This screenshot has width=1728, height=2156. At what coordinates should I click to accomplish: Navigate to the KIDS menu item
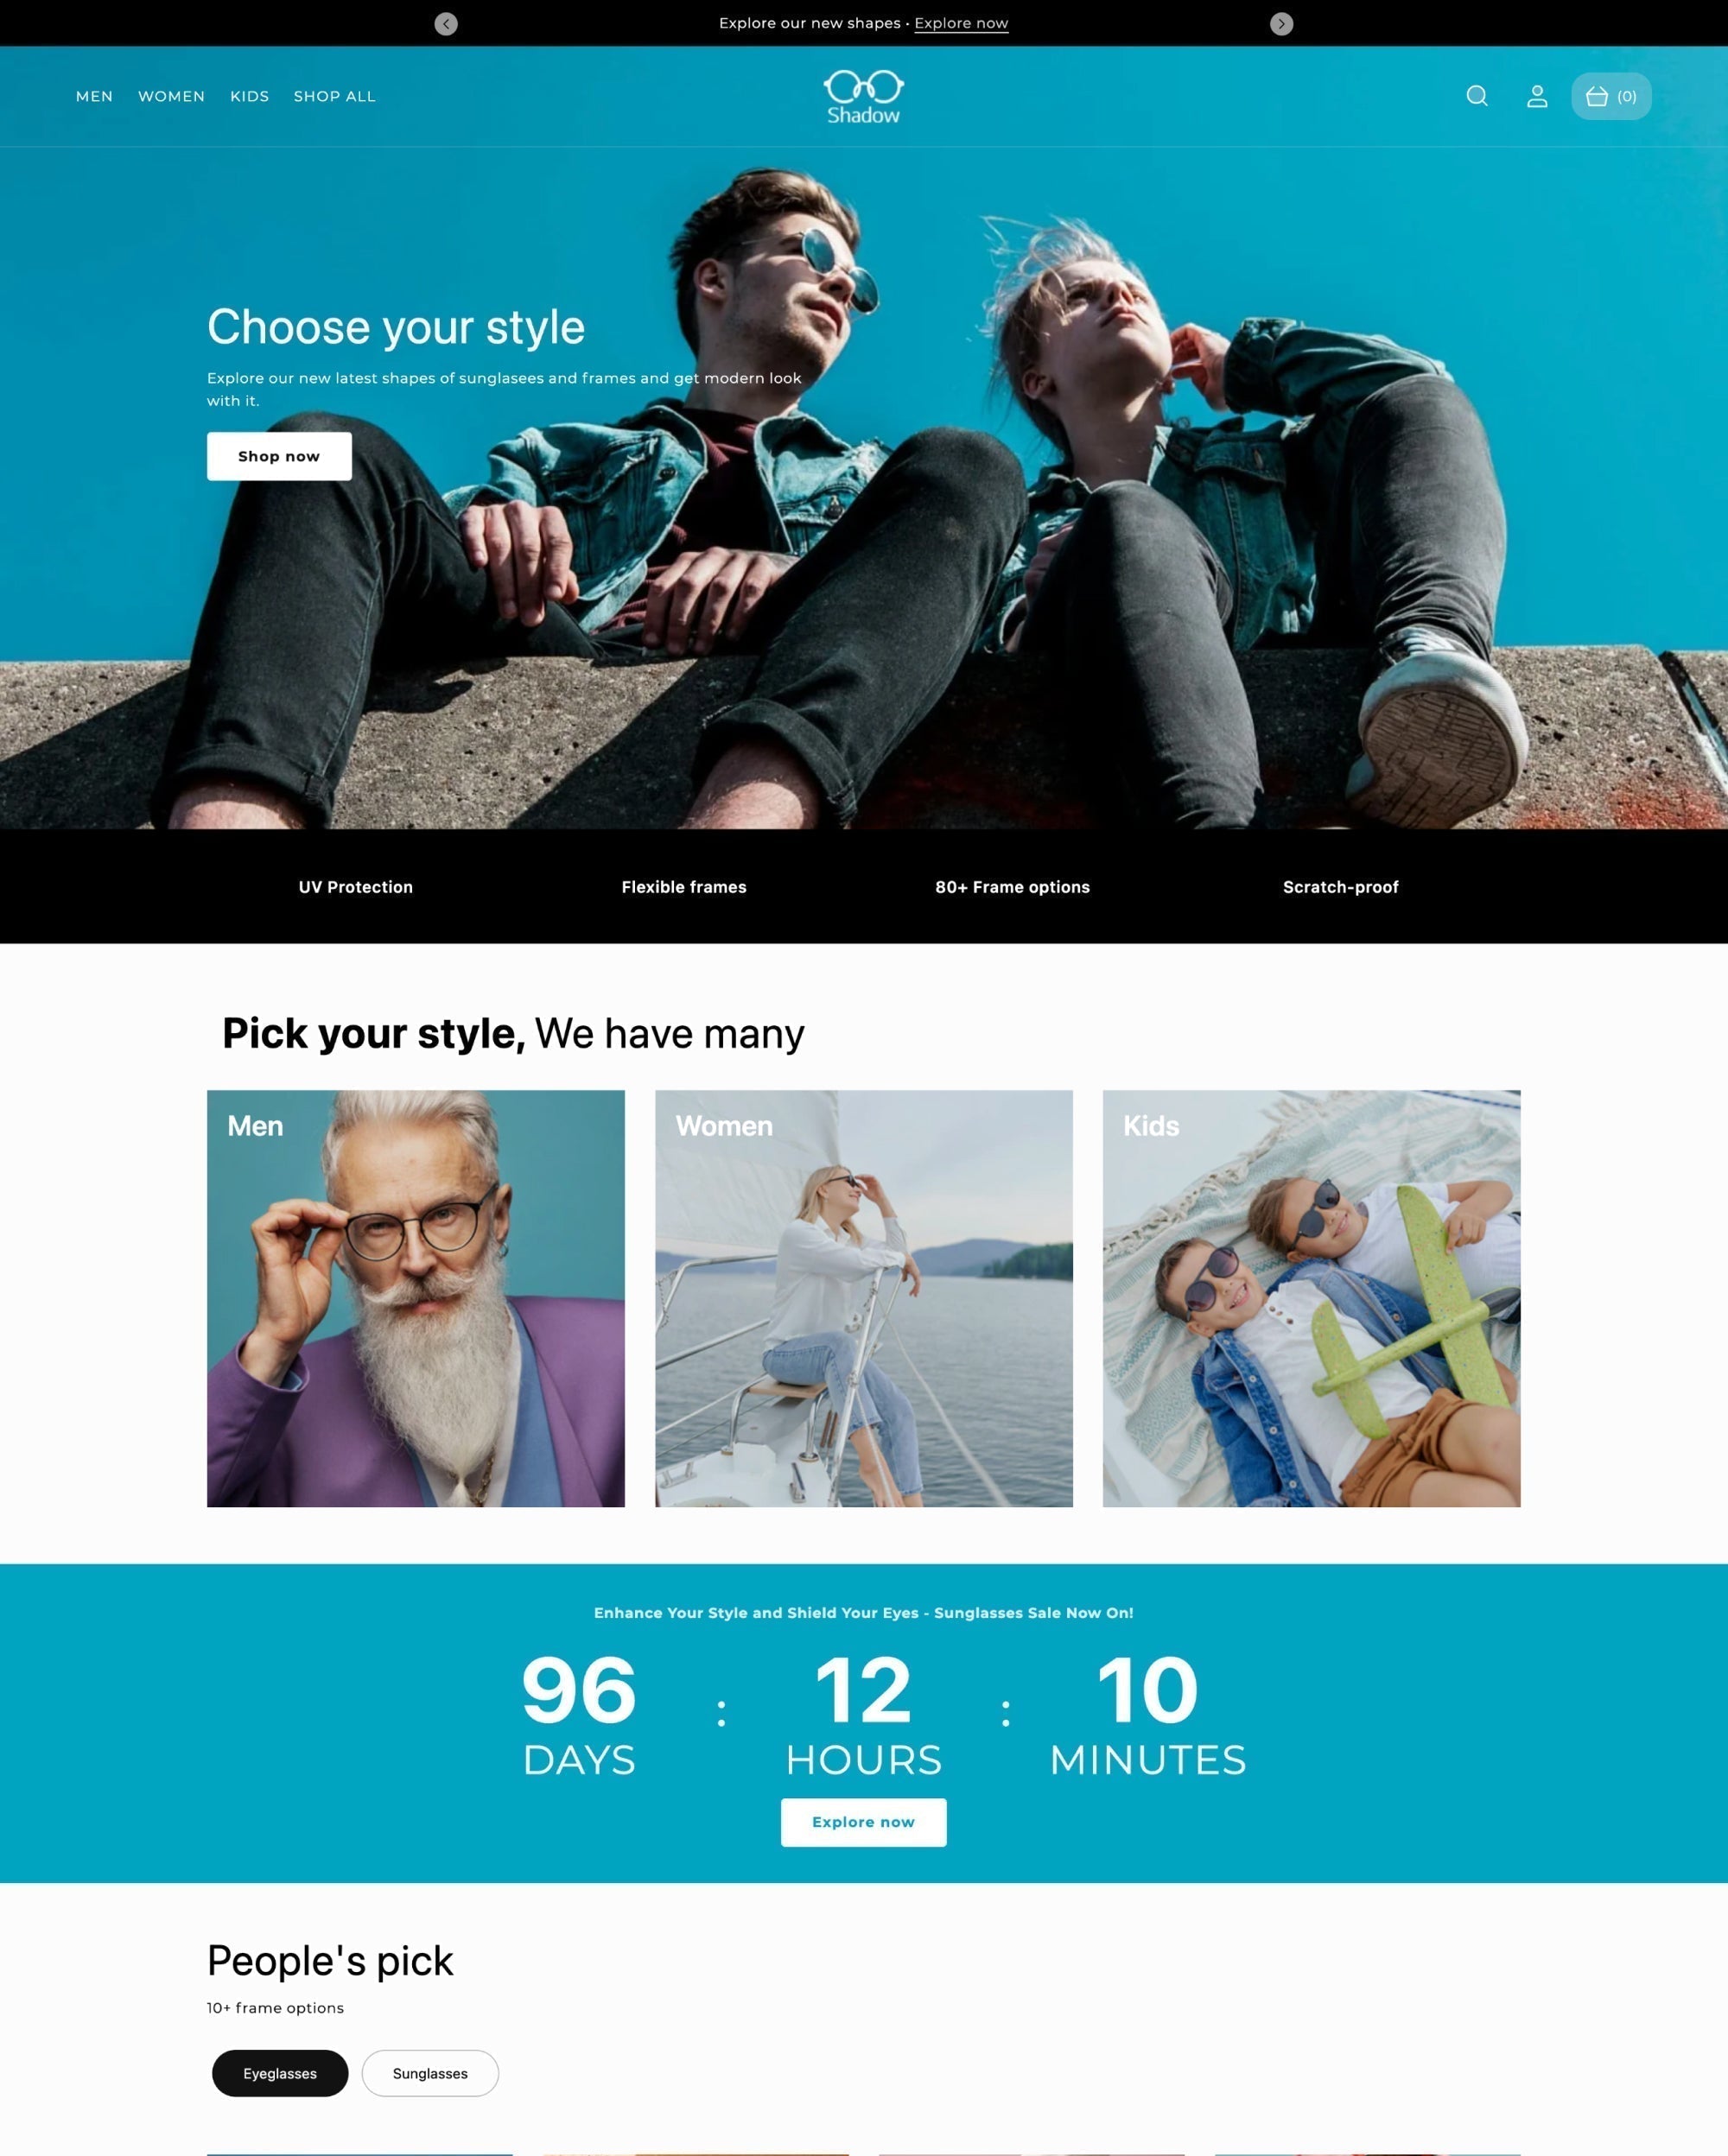pos(249,95)
